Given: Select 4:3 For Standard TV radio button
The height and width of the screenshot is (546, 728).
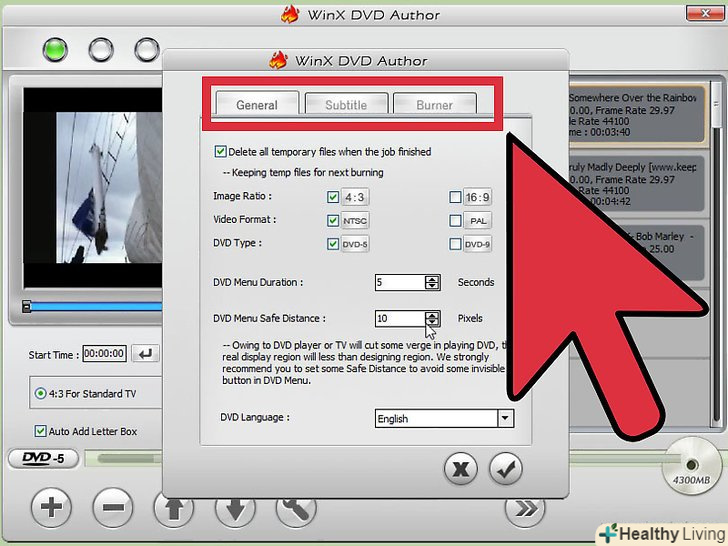Looking at the screenshot, I should [40, 394].
